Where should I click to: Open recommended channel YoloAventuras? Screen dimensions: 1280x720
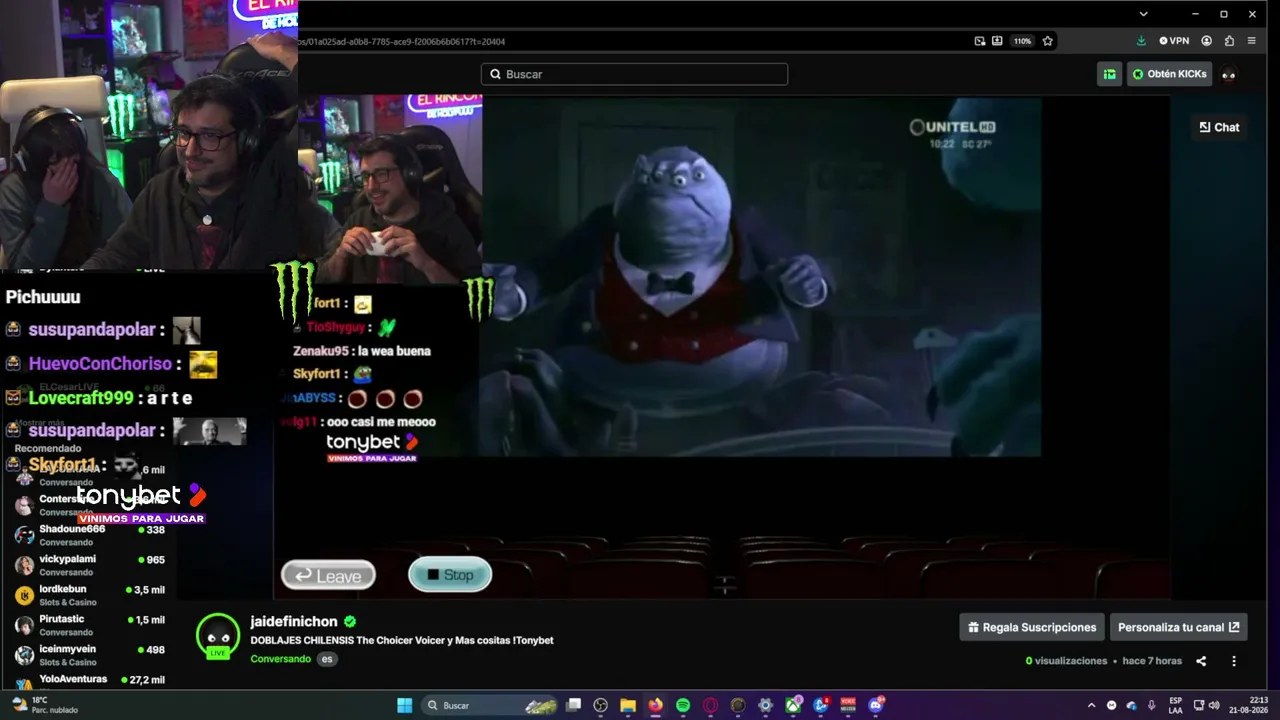tap(90, 680)
